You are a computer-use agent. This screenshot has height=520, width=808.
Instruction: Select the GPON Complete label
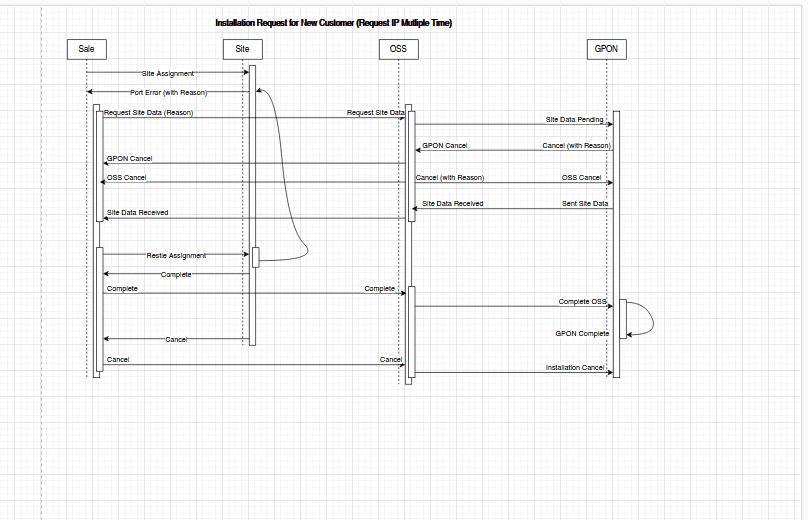(x=582, y=333)
